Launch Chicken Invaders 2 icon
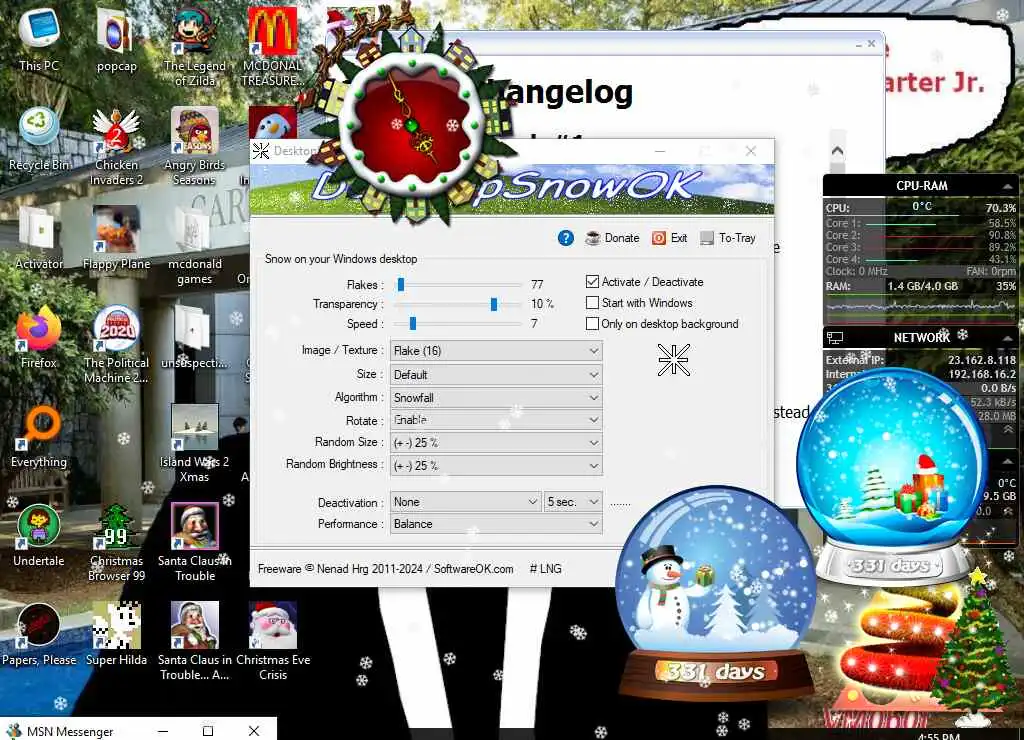This screenshot has height=740, width=1024. coord(116,145)
